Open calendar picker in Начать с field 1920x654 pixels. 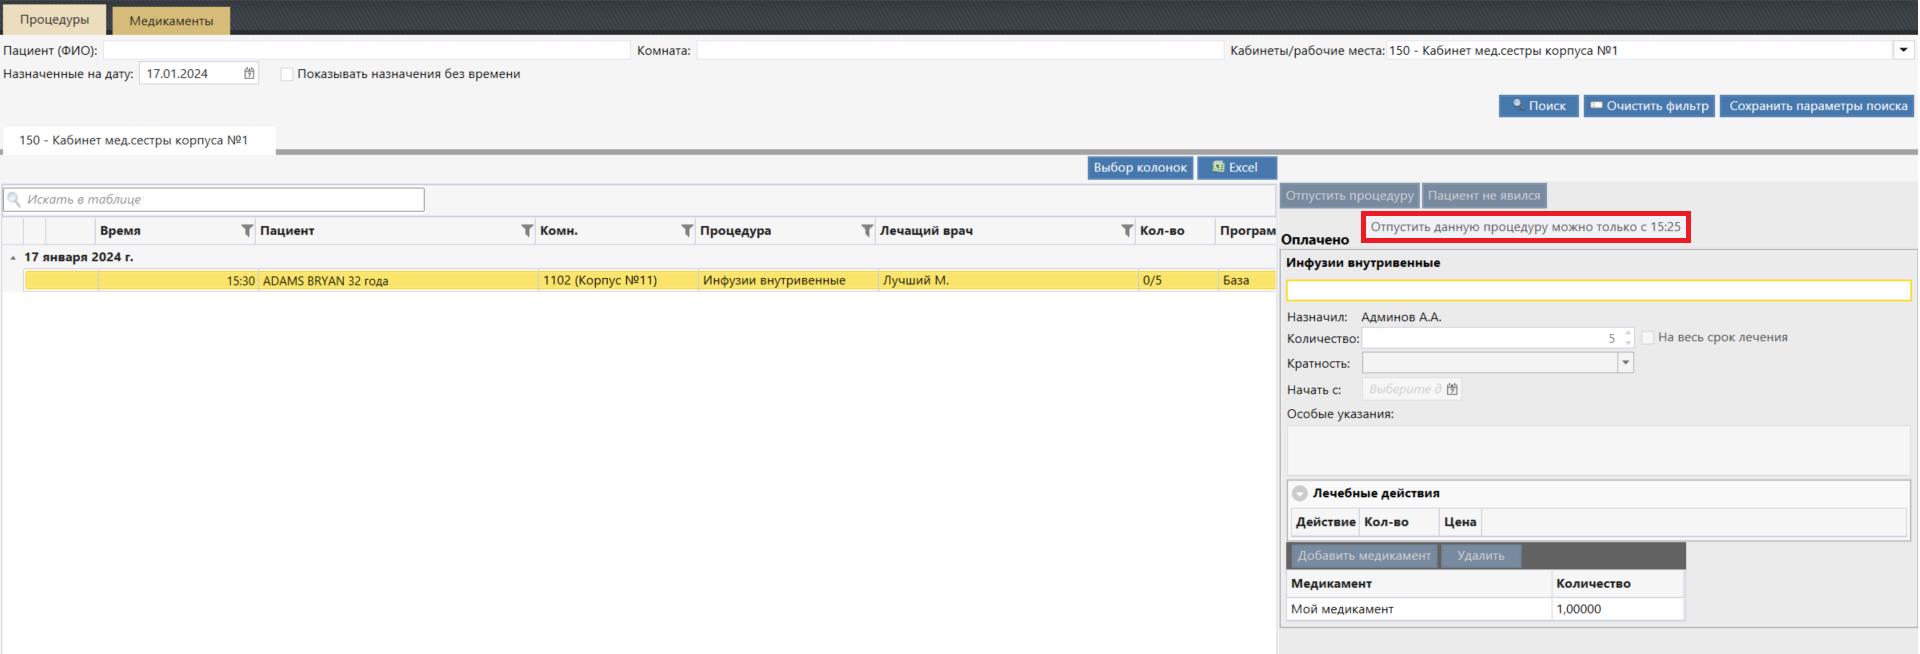pos(1452,389)
